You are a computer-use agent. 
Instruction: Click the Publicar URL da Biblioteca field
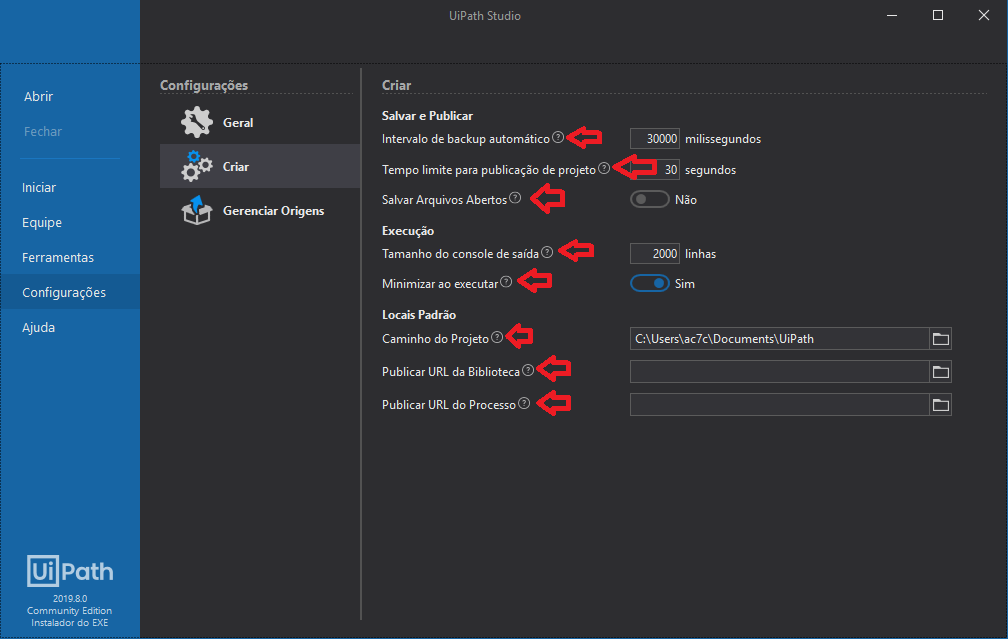(x=779, y=372)
